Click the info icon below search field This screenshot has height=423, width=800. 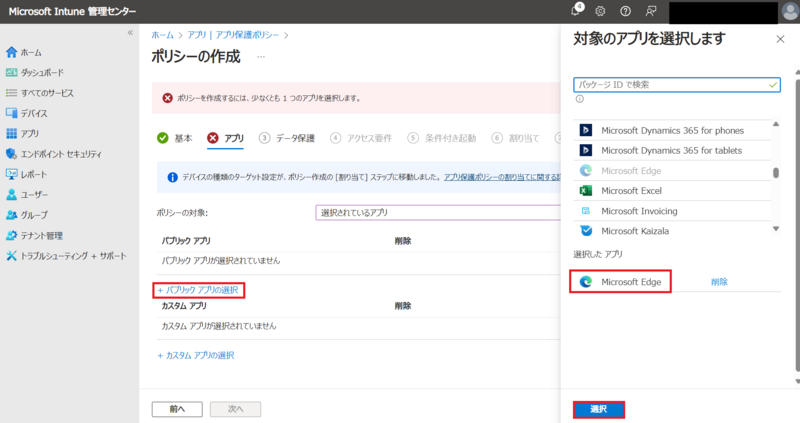[x=580, y=99]
